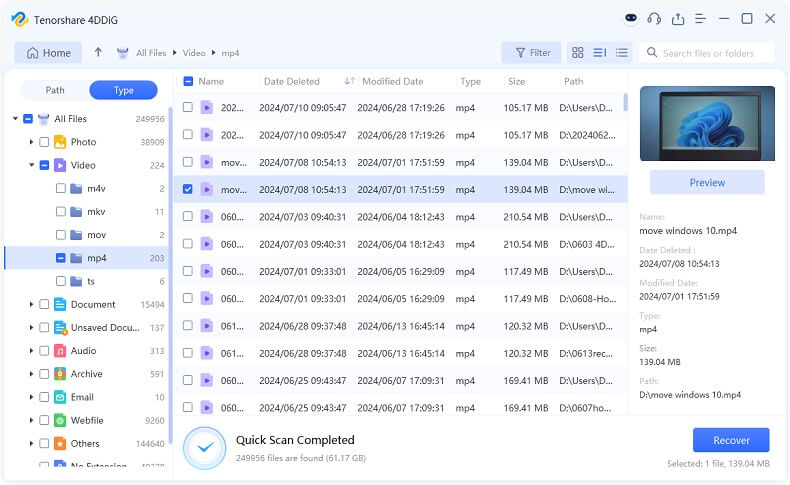Viewport: 790px width, 485px height.
Task: Switch to thumbnail grid view
Action: [x=577, y=53]
